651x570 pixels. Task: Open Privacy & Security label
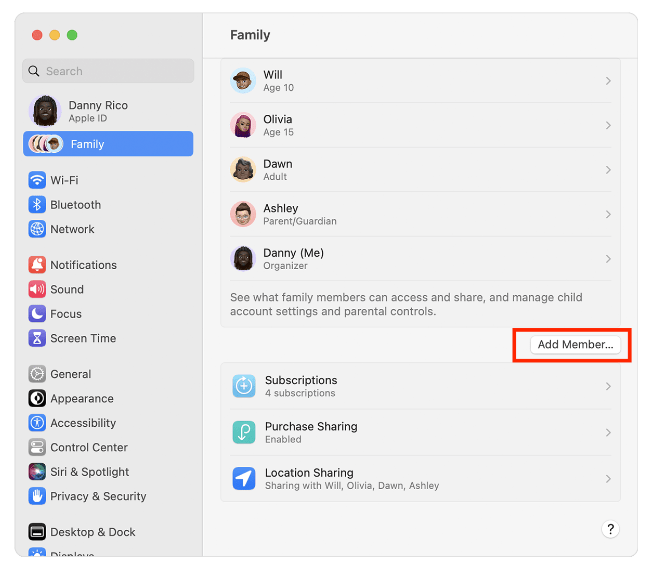point(98,497)
